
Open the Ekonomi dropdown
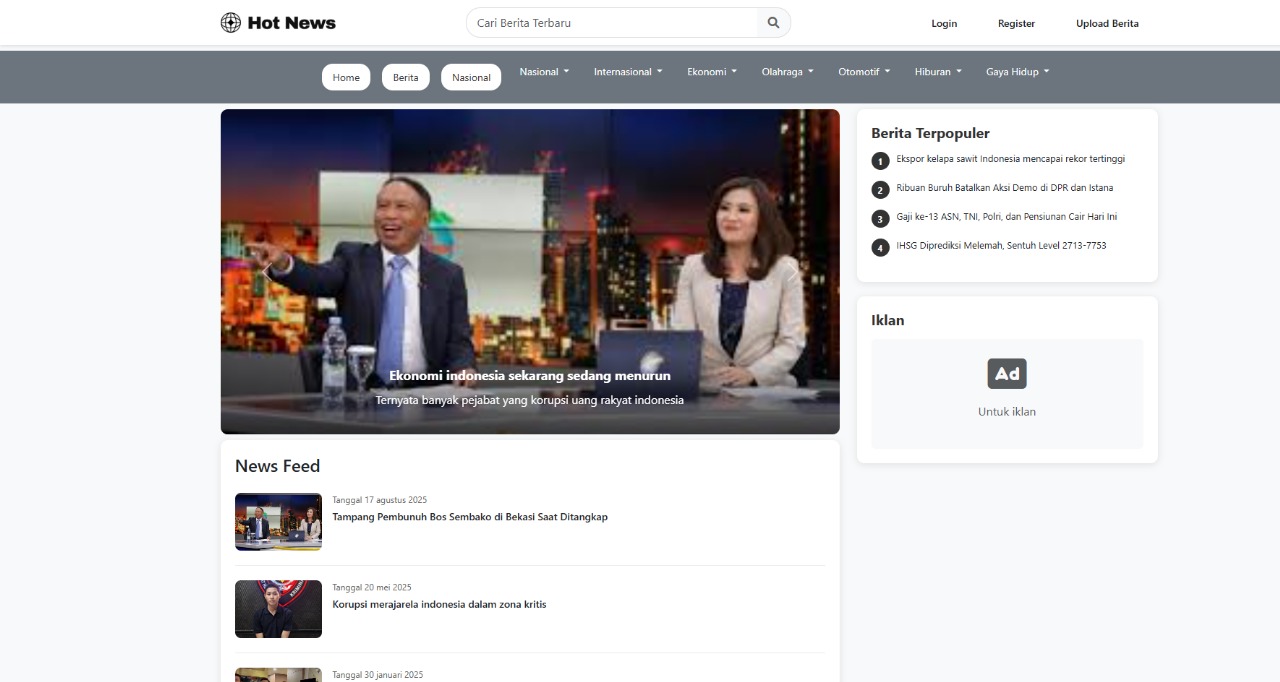point(712,72)
